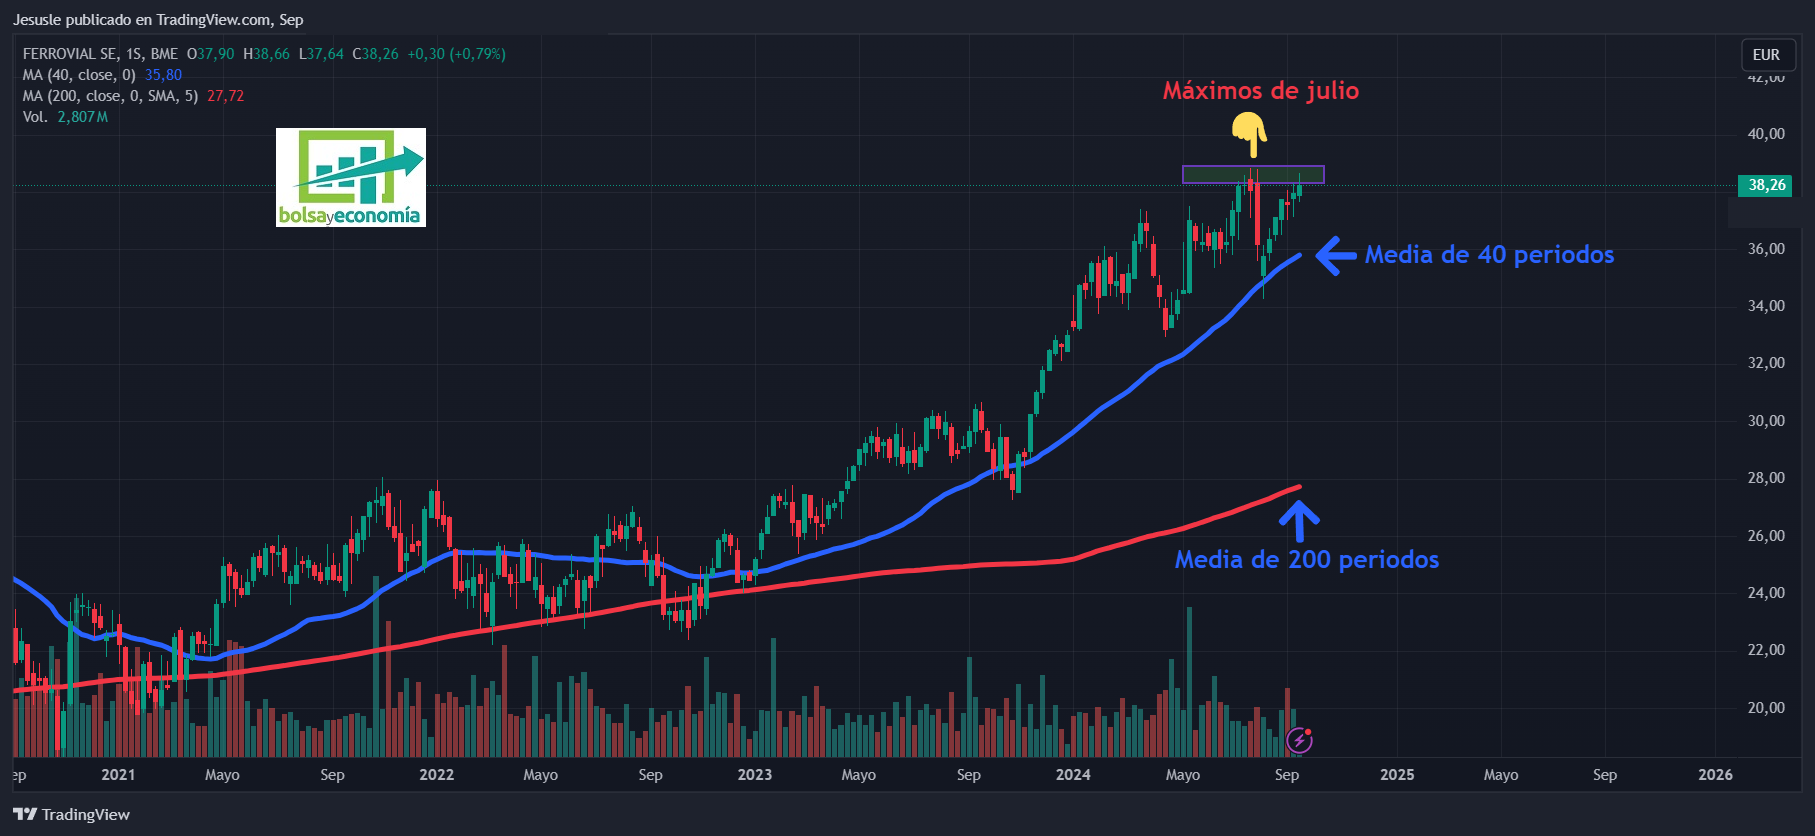Click the Máximos de julio annotation text
Viewport: 1815px width, 836px height.
[x=1261, y=91]
